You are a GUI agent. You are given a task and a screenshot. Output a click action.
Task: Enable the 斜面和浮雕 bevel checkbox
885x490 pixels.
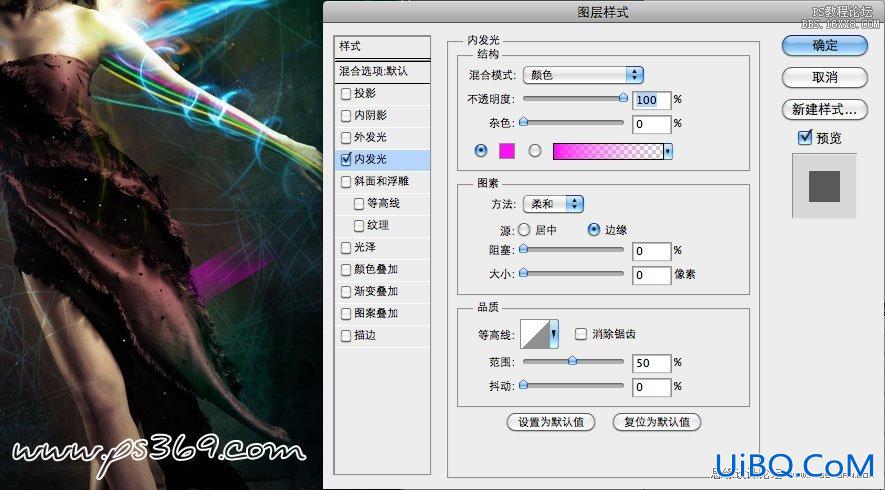346,182
